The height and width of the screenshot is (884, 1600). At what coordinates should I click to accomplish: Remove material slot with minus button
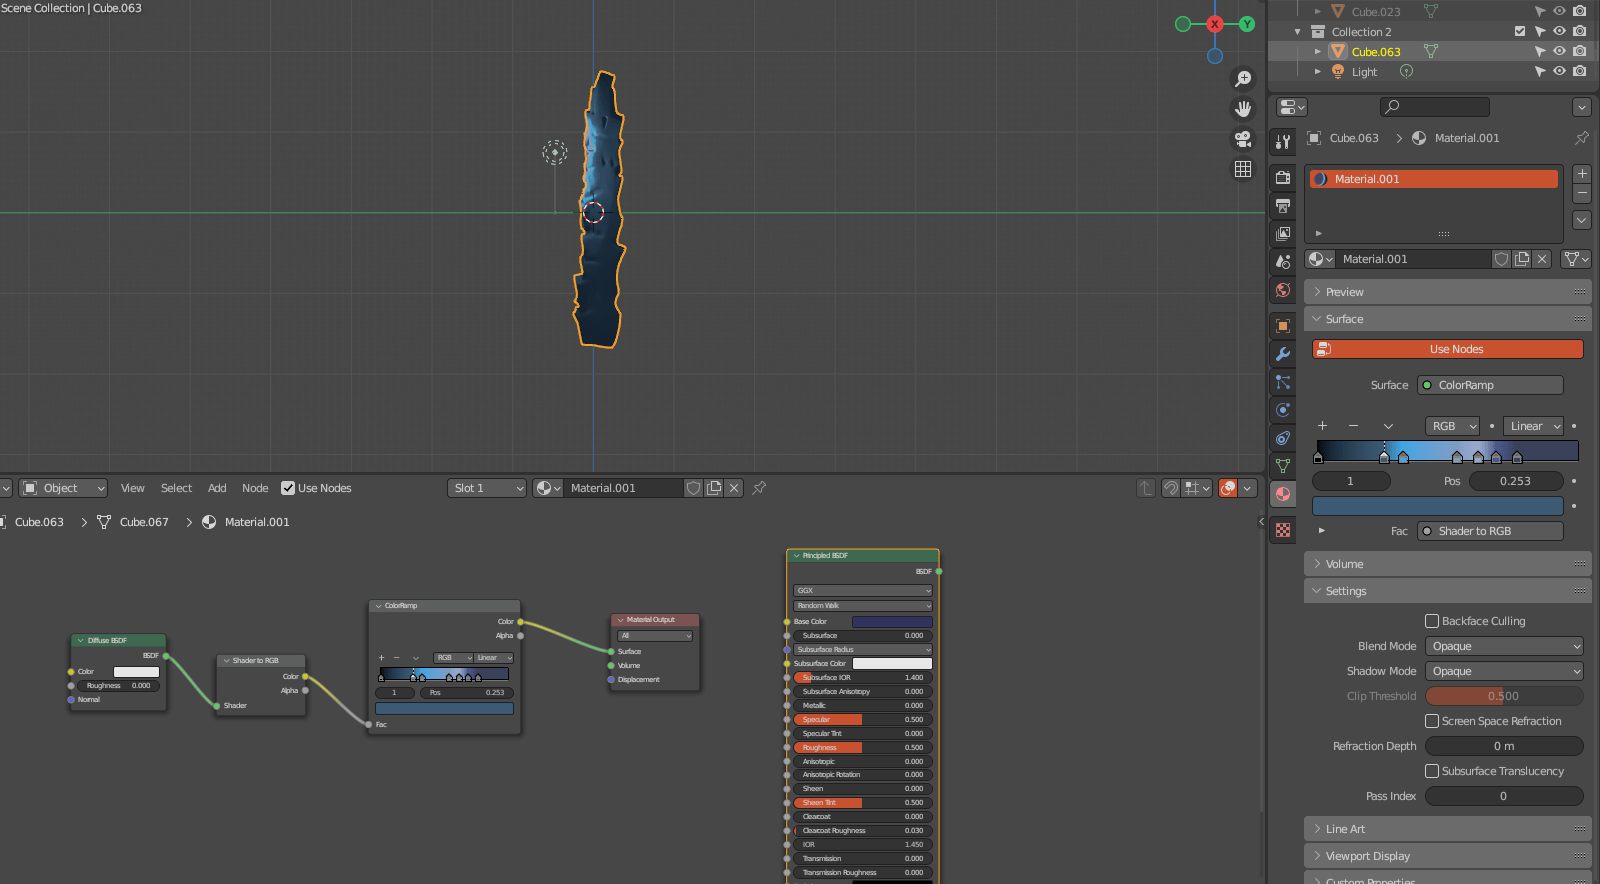[x=1582, y=193]
